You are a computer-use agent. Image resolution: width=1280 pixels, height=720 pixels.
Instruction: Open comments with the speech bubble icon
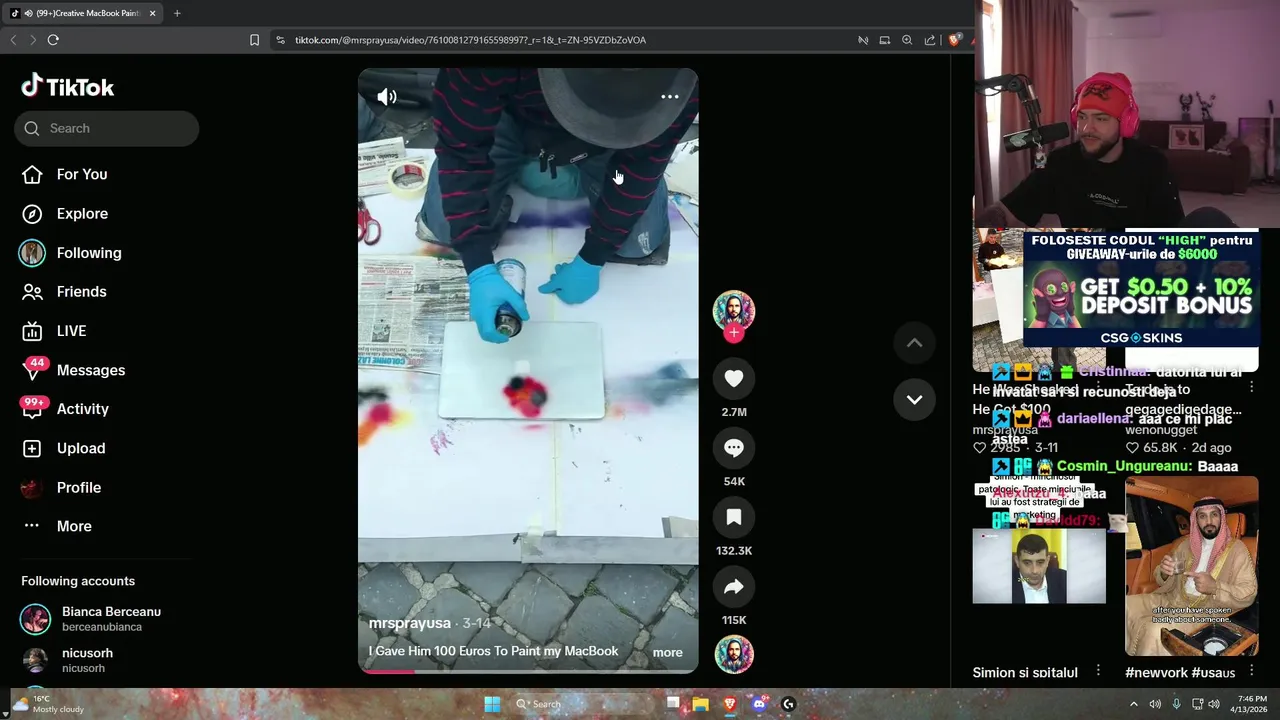tap(734, 448)
